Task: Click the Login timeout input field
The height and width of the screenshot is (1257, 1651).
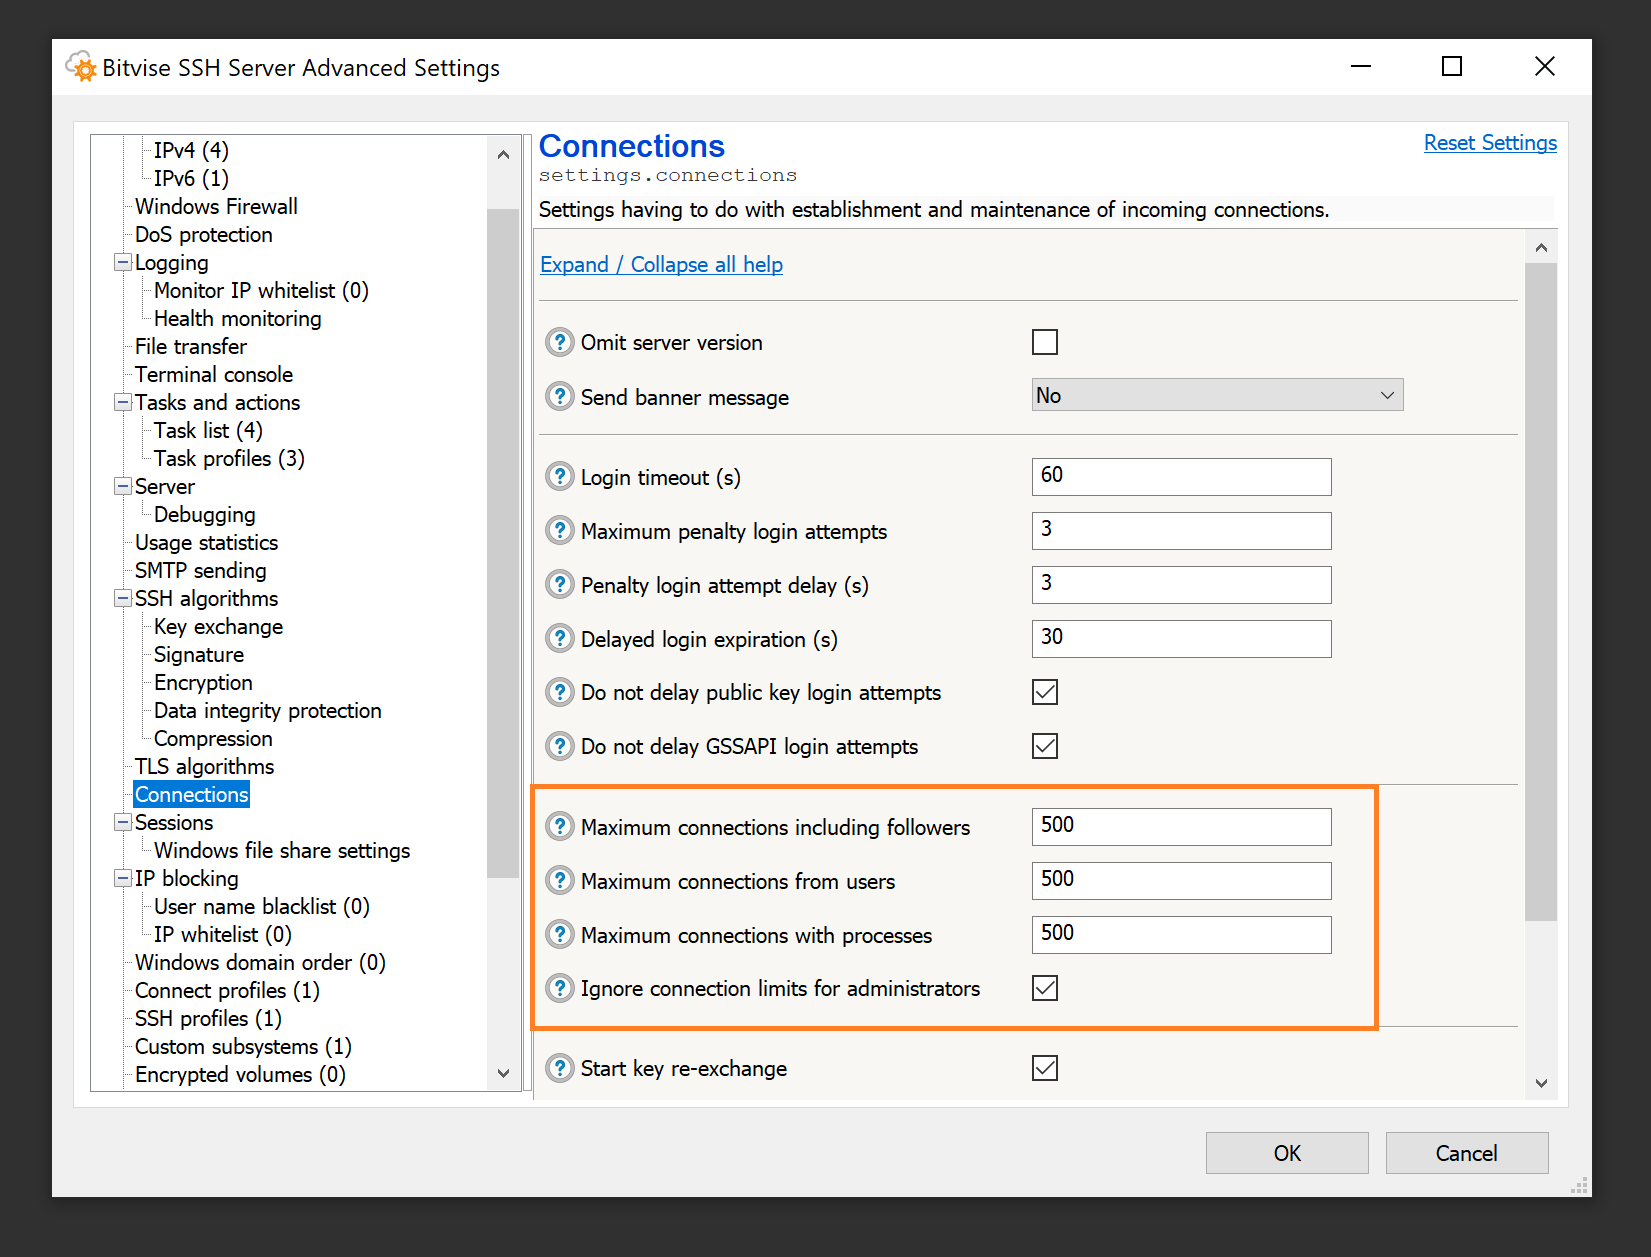Action: (x=1181, y=477)
